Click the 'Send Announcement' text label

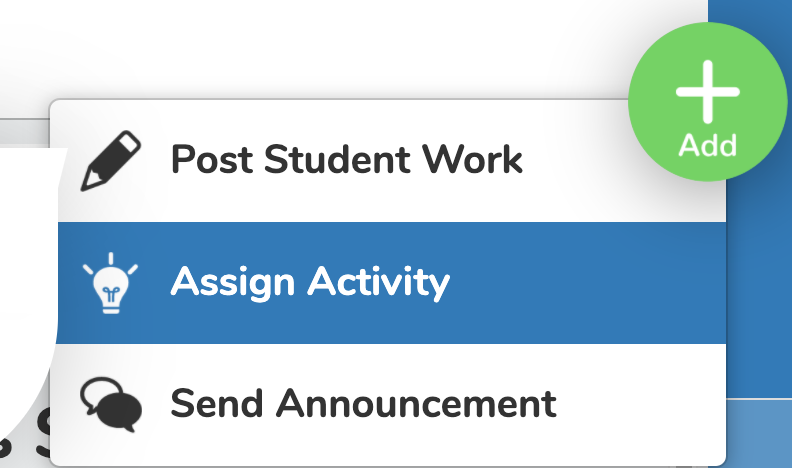[x=363, y=403]
